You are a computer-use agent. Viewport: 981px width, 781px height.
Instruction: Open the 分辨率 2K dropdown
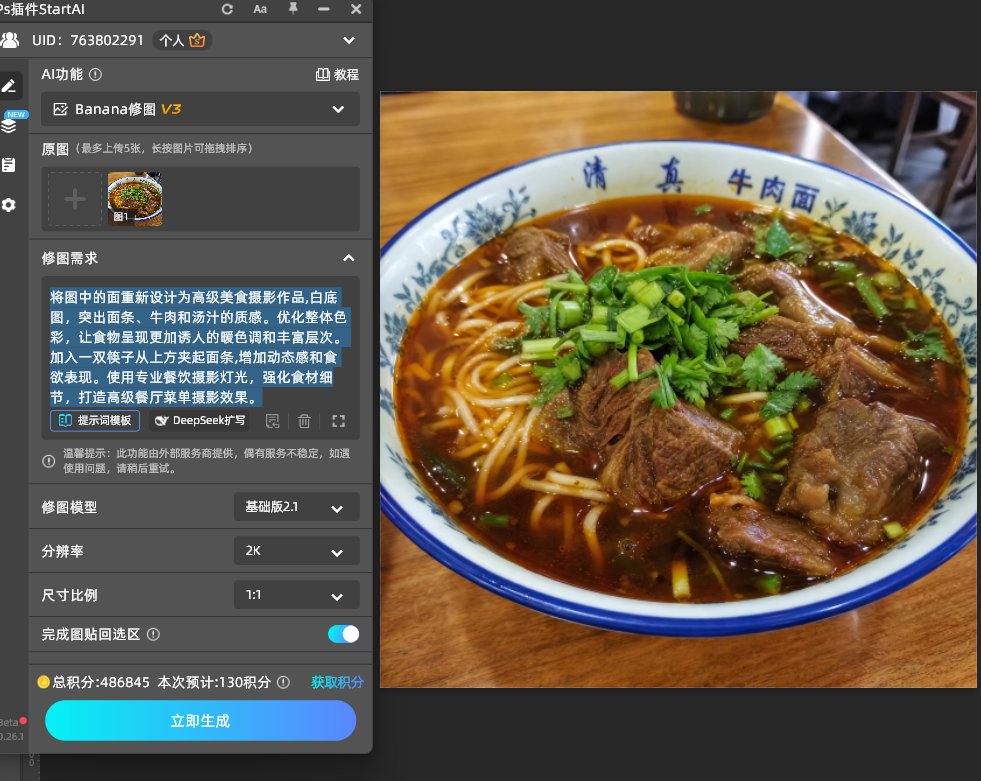click(x=297, y=551)
